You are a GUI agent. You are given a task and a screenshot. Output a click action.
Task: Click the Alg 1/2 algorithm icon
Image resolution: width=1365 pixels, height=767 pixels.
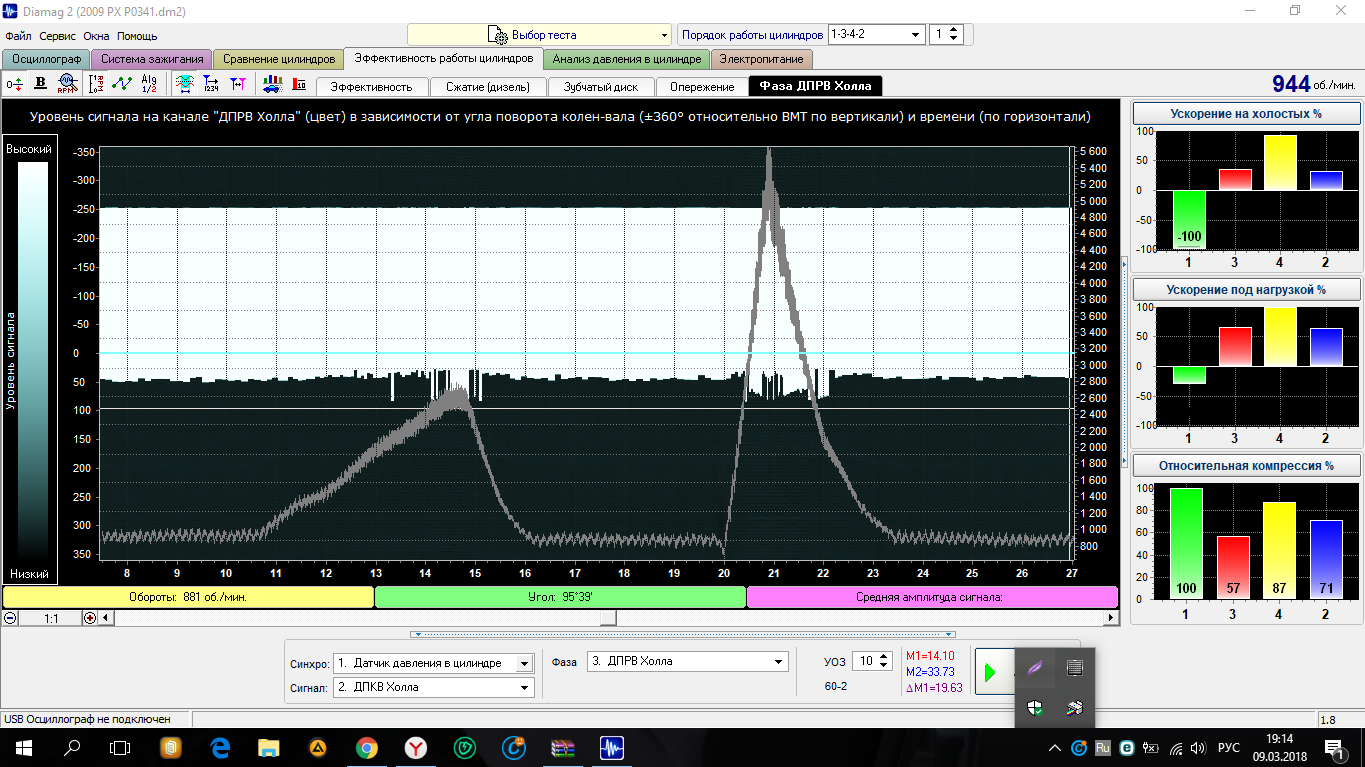click(149, 84)
